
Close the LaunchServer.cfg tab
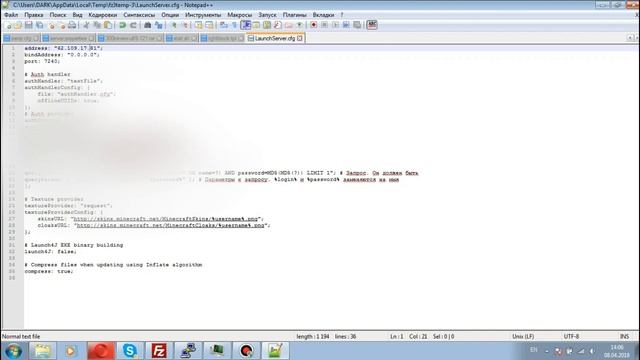(300, 38)
